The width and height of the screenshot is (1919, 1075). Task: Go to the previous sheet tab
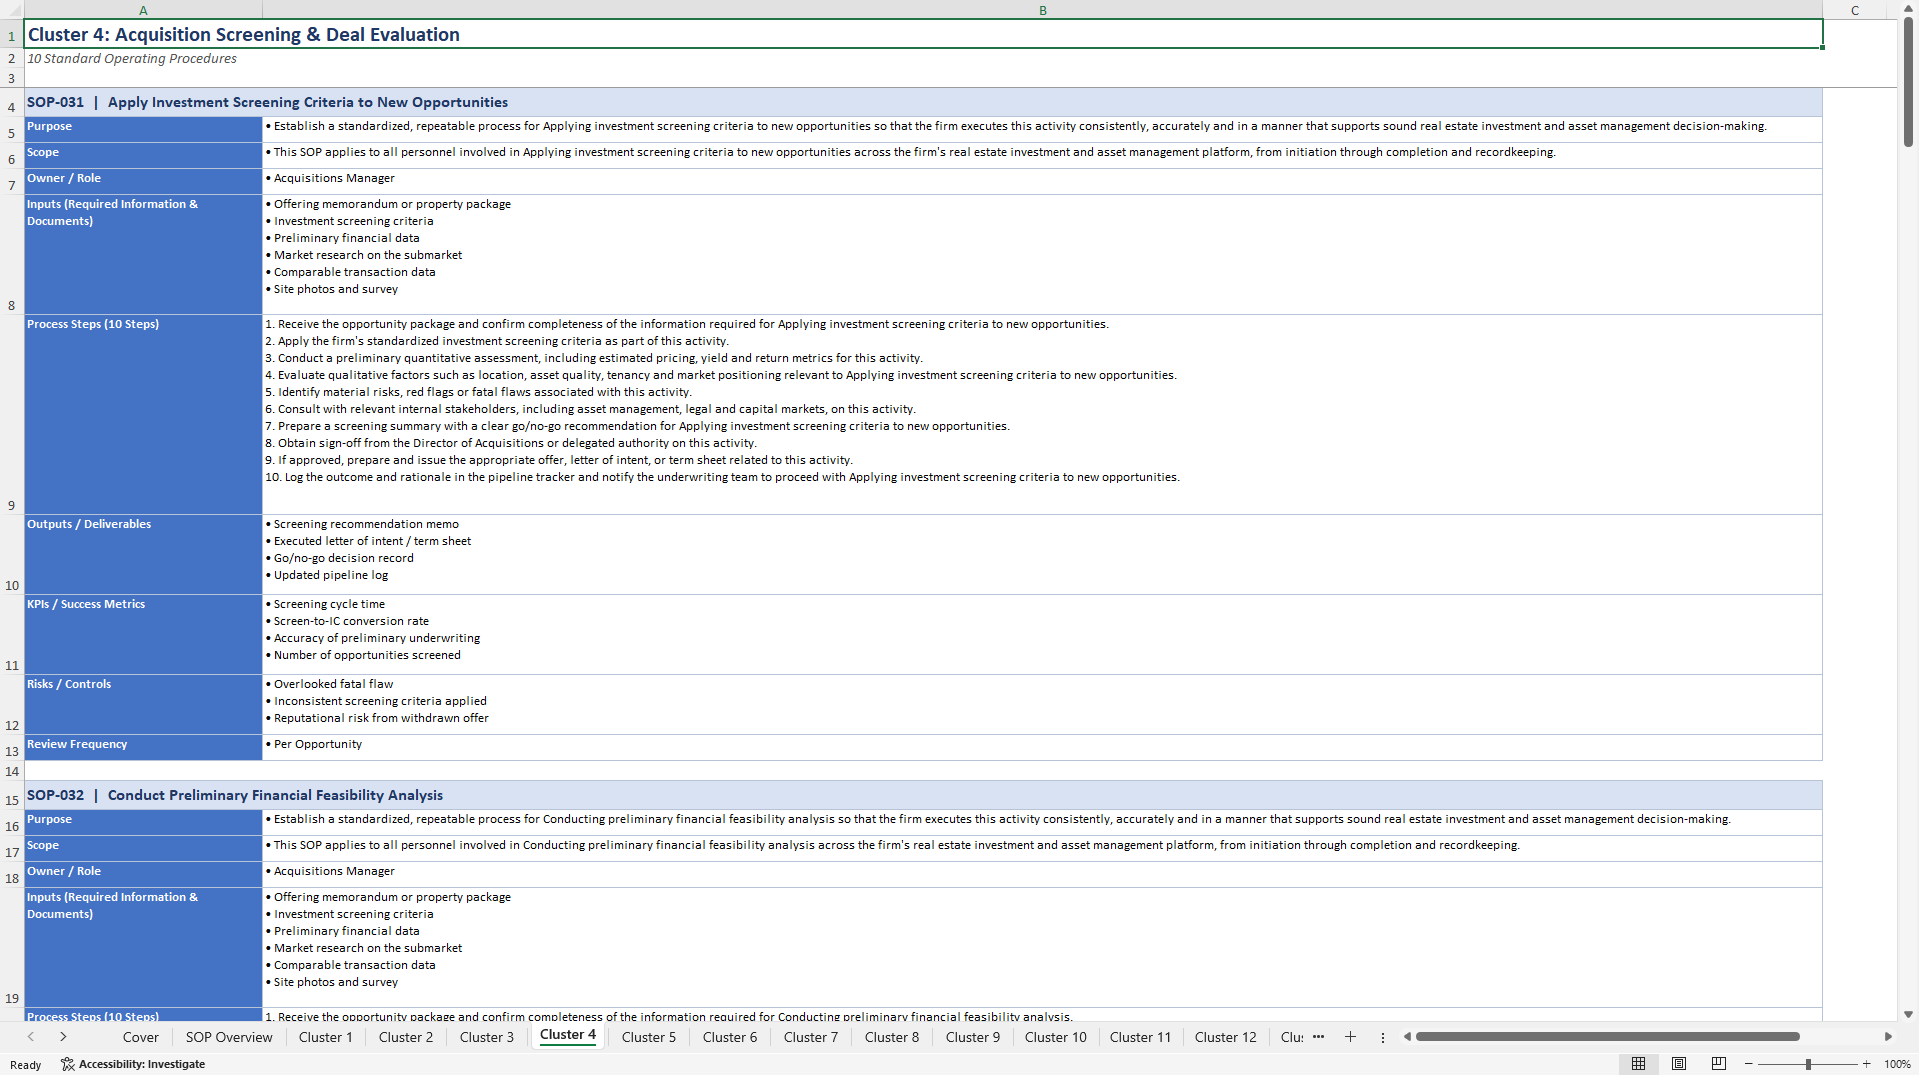[x=31, y=1037]
